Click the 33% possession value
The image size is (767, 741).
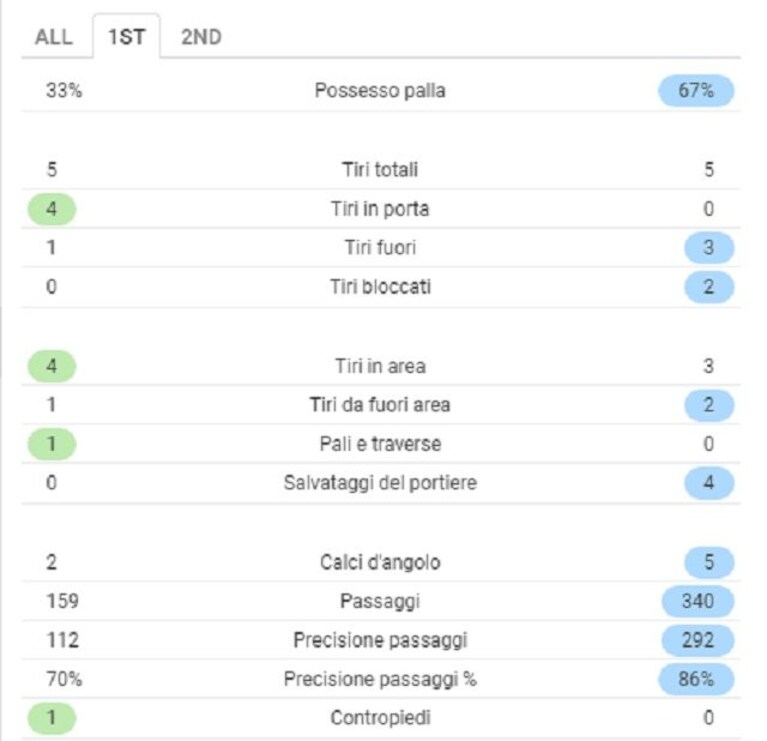64,90
